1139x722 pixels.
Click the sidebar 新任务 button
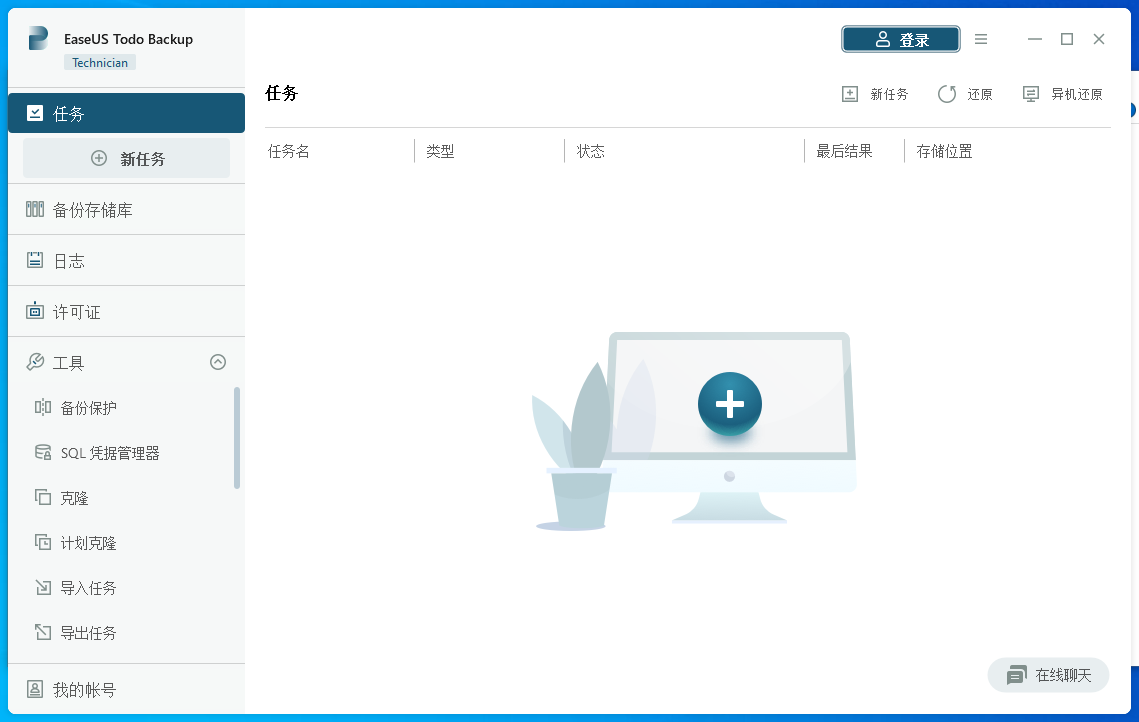pyautogui.click(x=126, y=158)
